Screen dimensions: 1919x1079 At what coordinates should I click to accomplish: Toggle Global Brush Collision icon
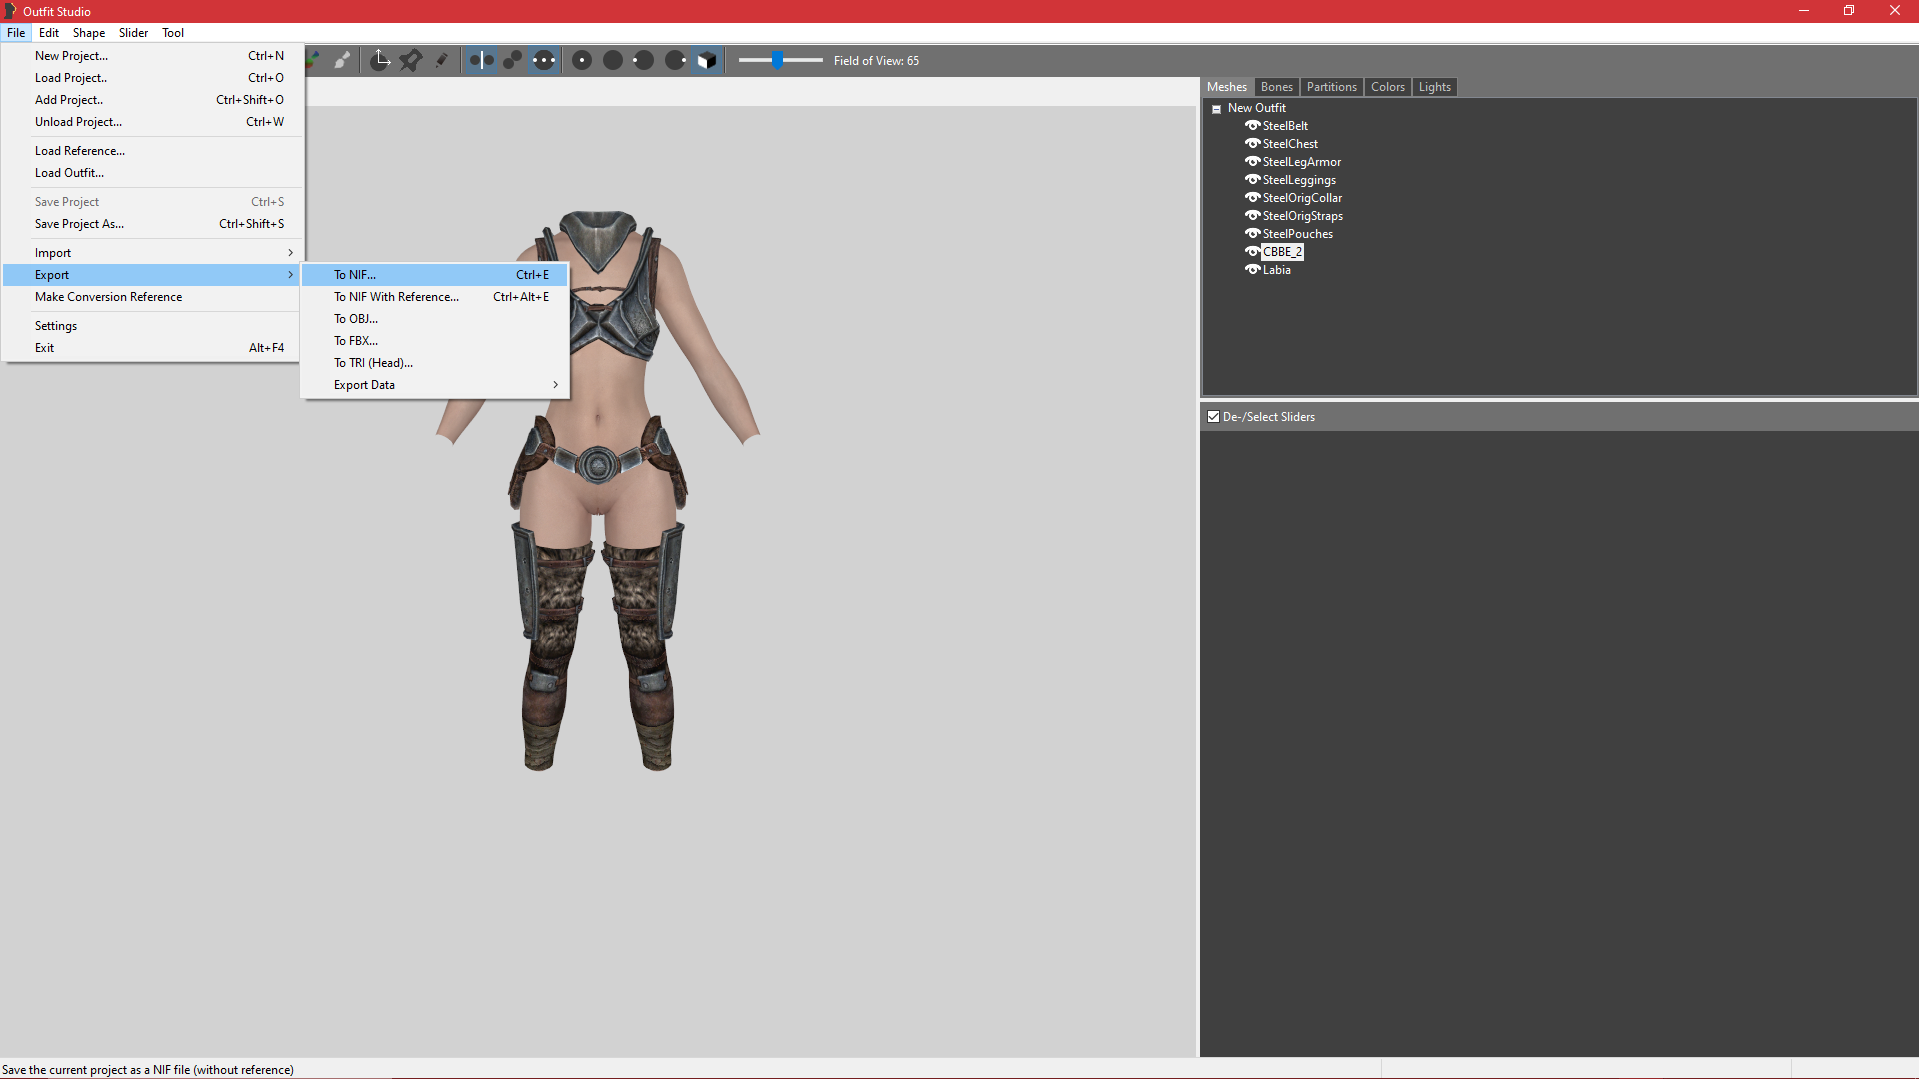[543, 61]
